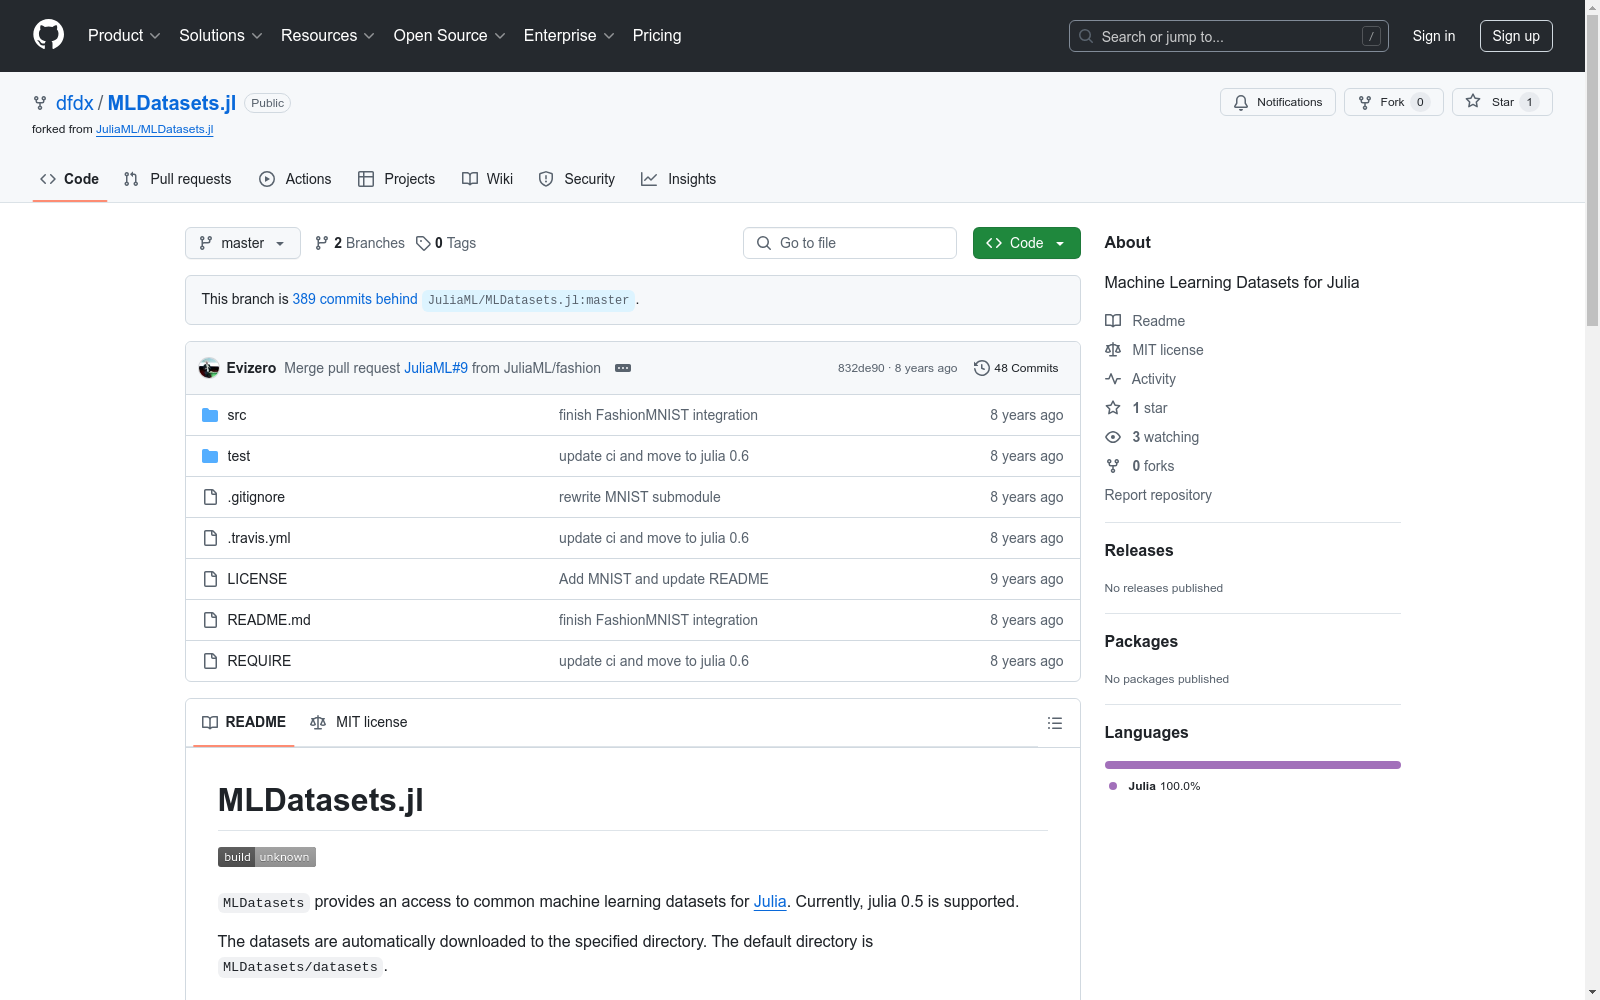This screenshot has height=1000, width=1600.
Task: Click the star icon beside 1 star
Action: 1113,408
